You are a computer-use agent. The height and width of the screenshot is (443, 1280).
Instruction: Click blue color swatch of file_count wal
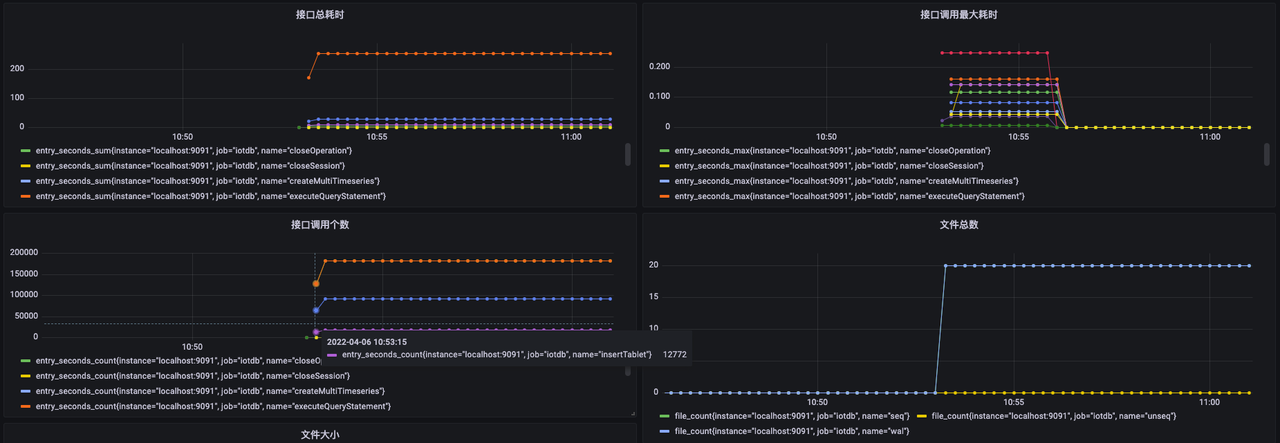tap(664, 431)
